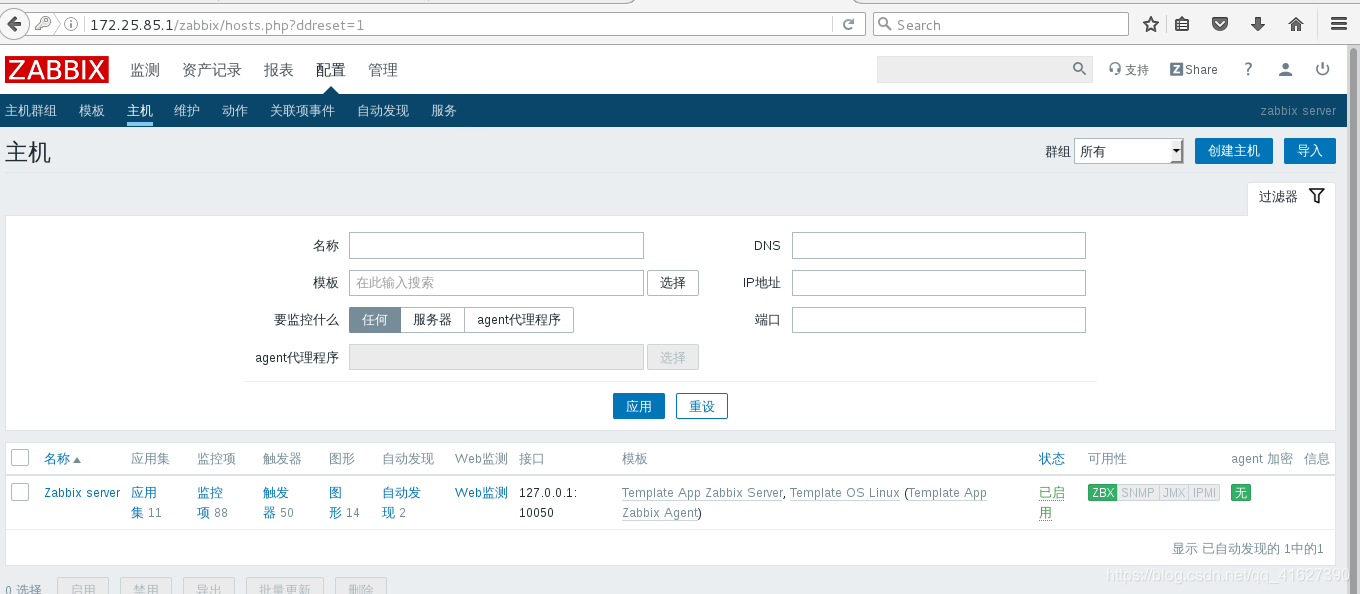The height and width of the screenshot is (594, 1360).
Task: Go to the browser home icon
Action: click(1296, 24)
